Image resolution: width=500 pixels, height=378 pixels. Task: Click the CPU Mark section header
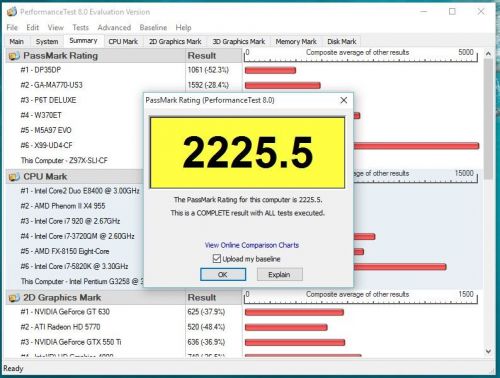click(x=75, y=177)
